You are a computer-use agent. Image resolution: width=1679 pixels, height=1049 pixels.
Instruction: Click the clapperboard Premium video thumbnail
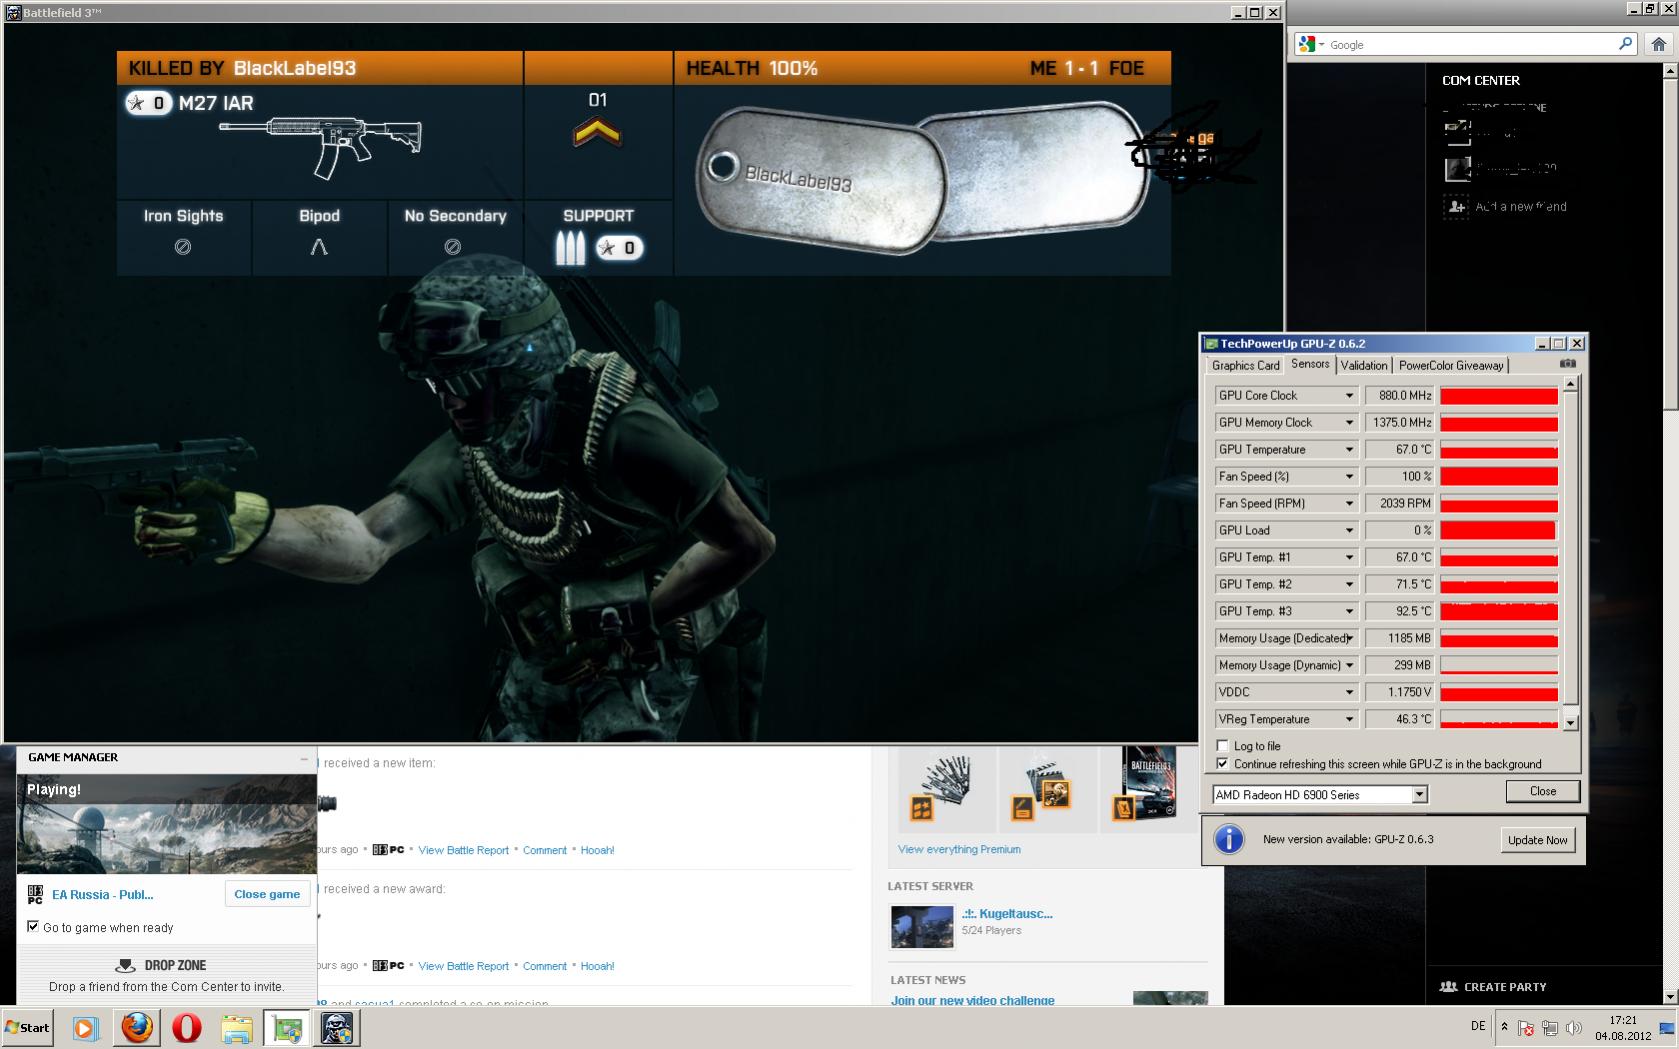[x=1046, y=791]
